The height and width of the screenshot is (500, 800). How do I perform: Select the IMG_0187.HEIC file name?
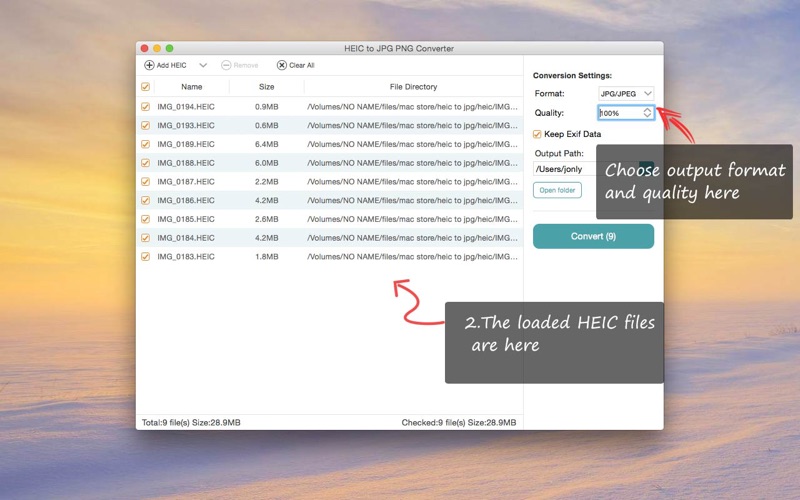click(186, 182)
